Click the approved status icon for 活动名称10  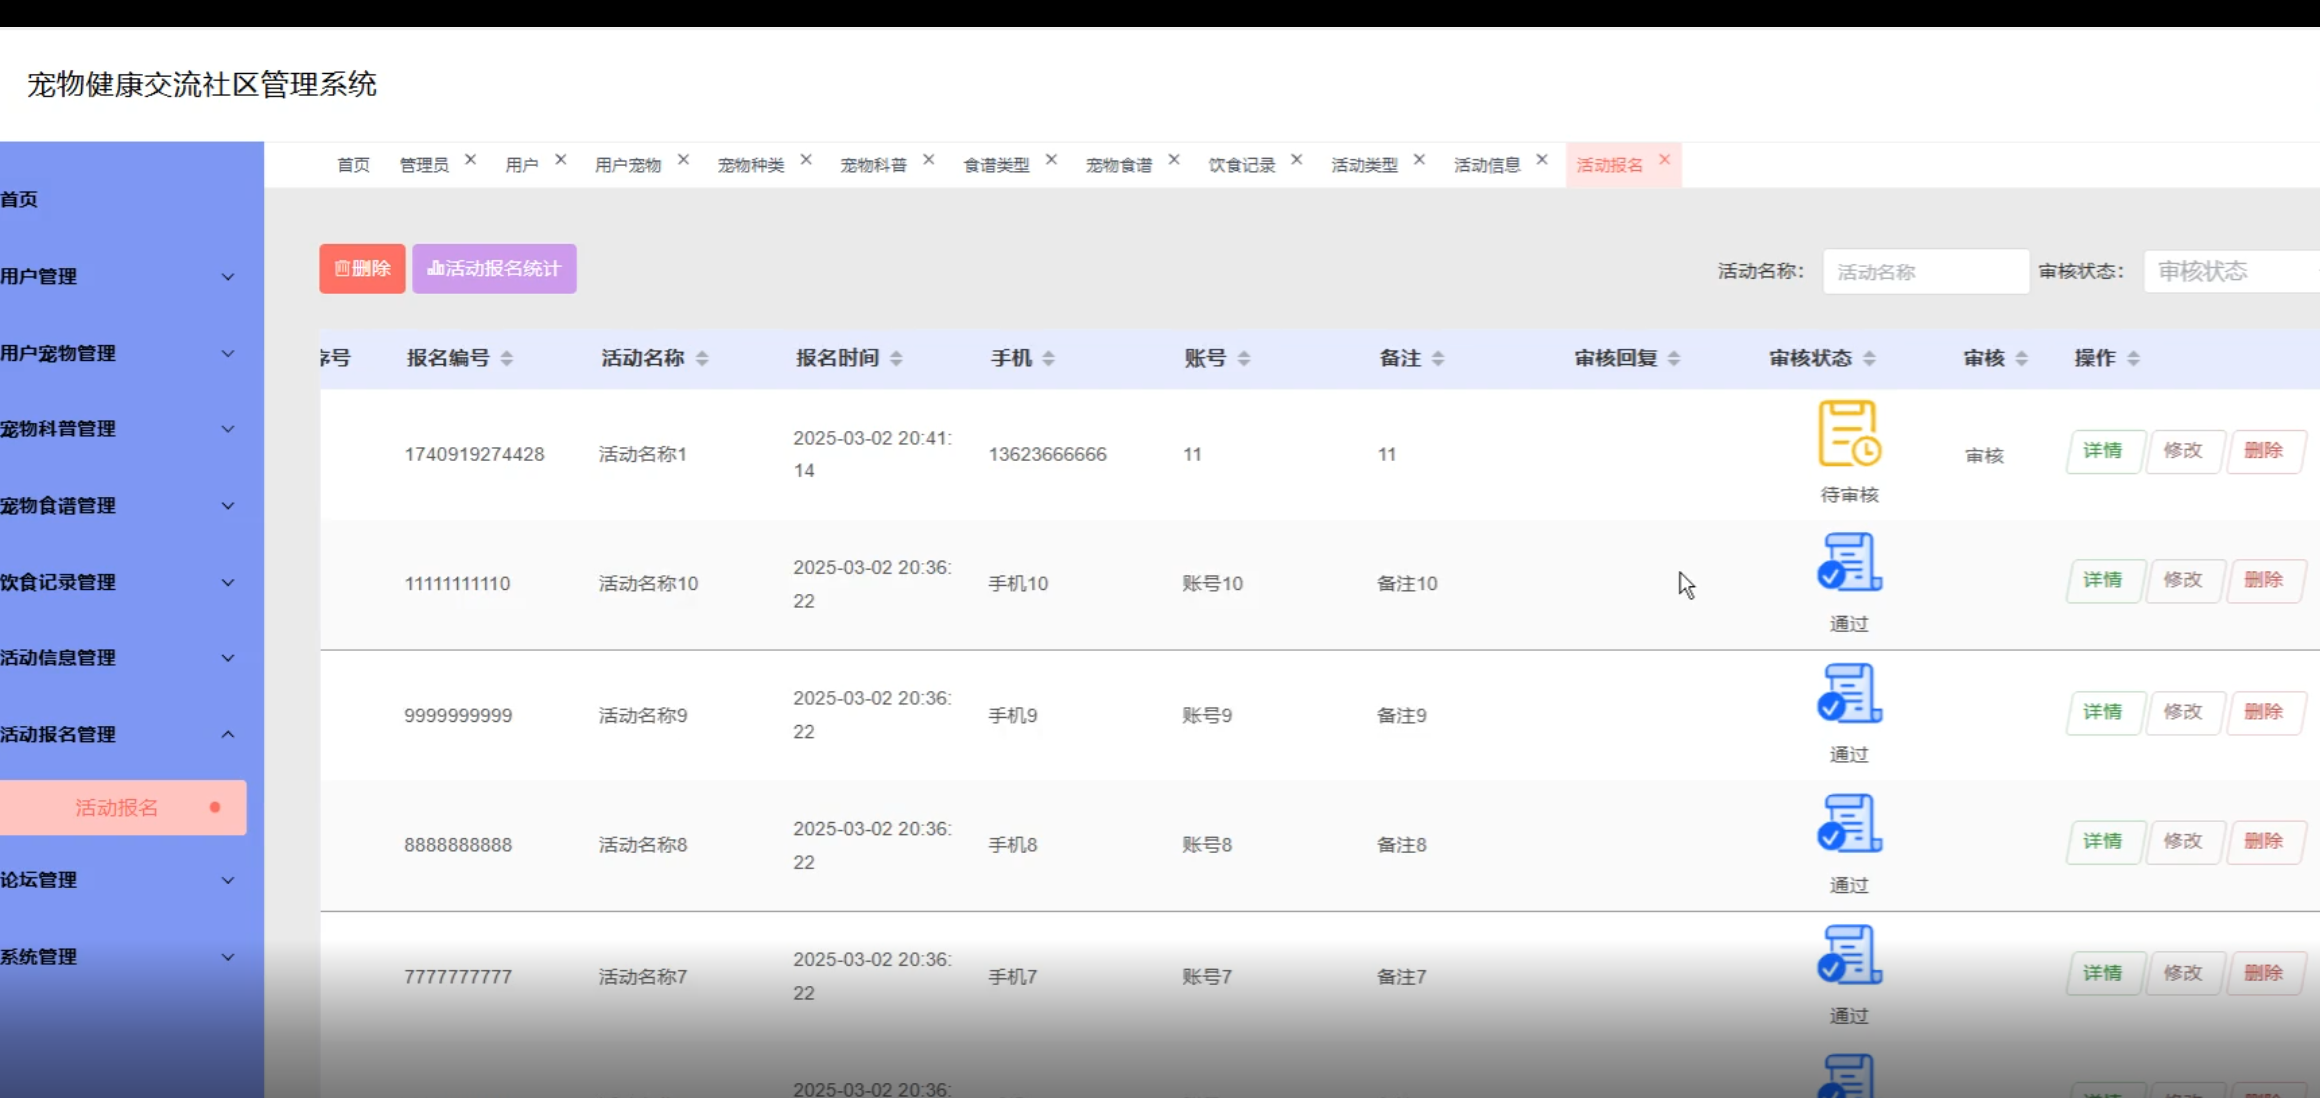1849,563
